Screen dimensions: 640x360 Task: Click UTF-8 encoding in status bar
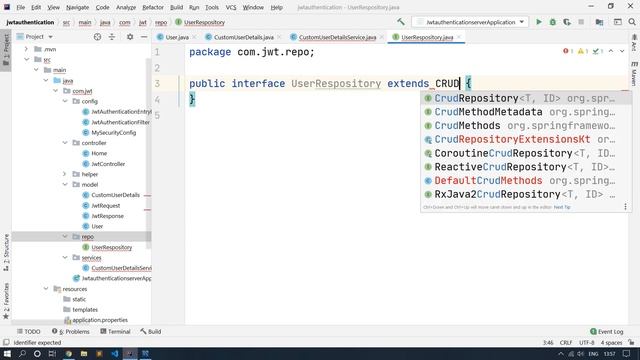tap(587, 342)
